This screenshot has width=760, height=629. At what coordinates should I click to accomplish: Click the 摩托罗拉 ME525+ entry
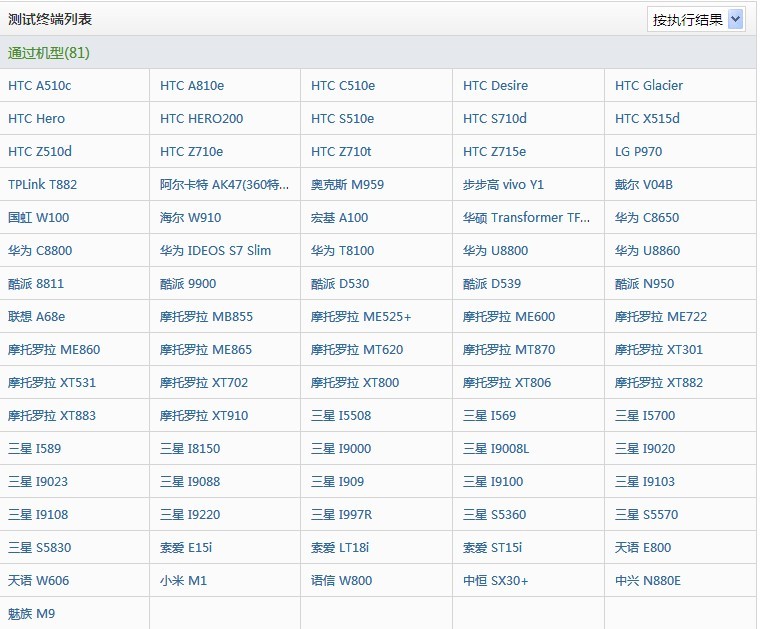pos(361,316)
